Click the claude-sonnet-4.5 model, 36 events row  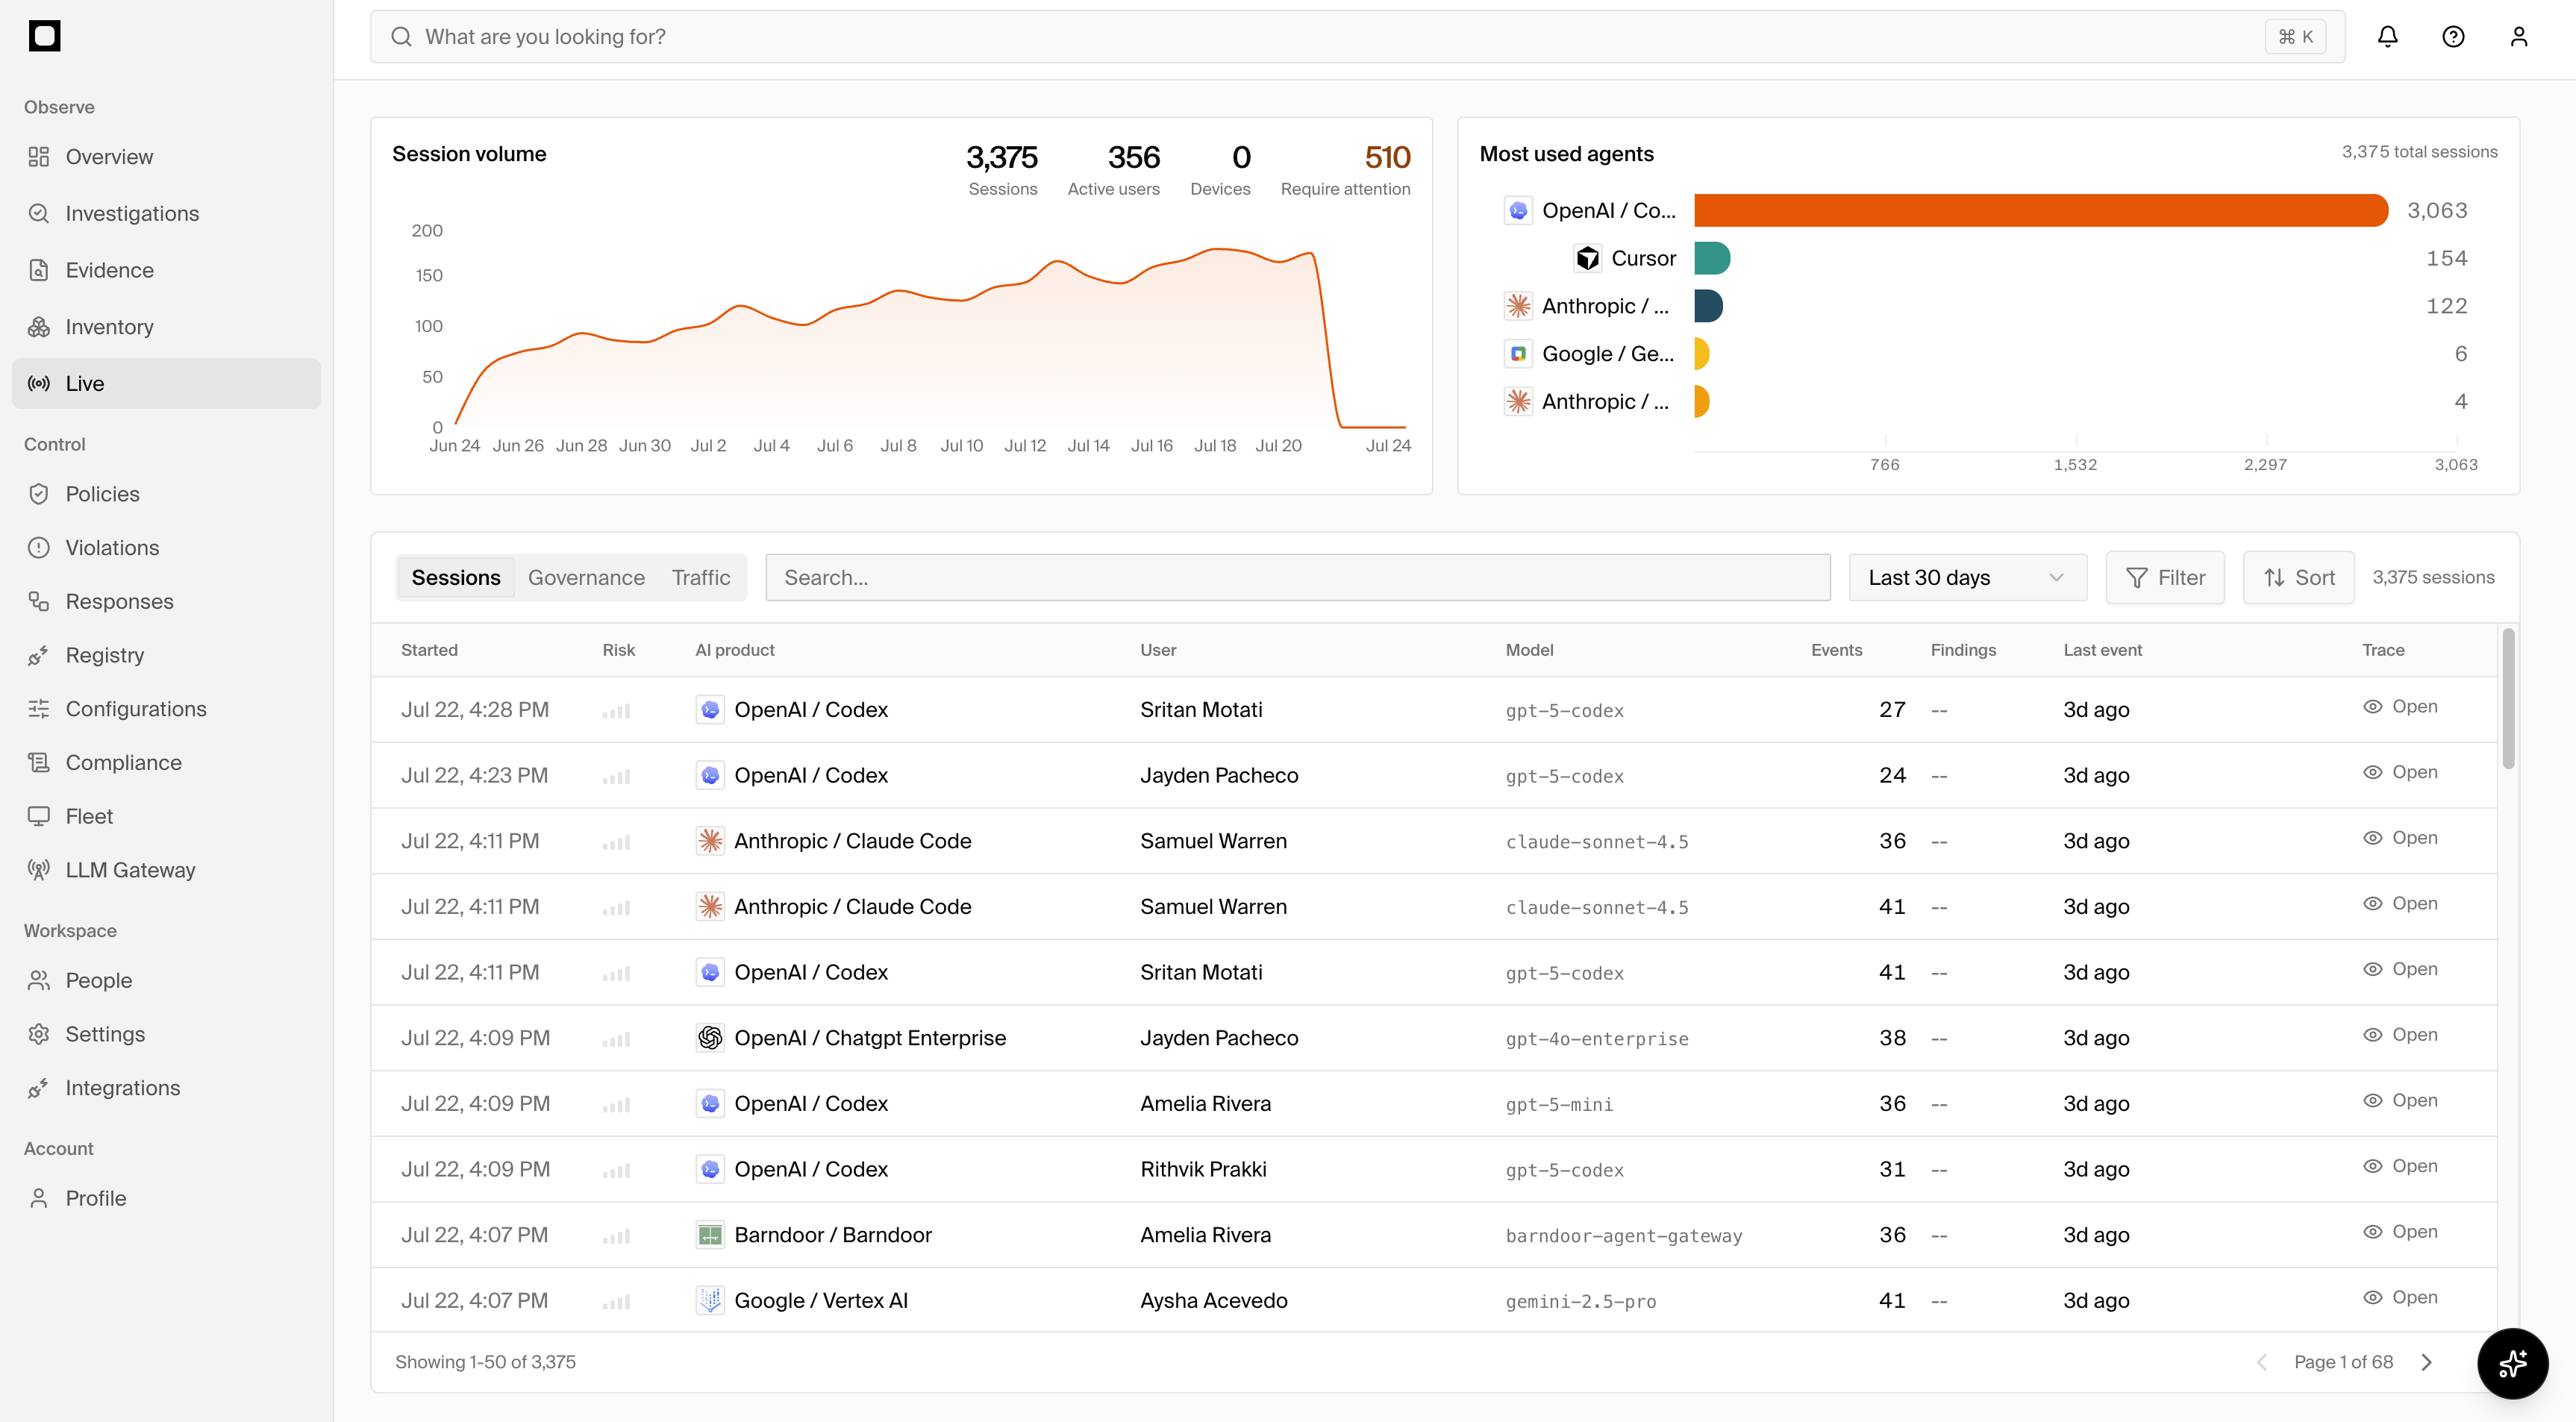pyautogui.click(x=1433, y=841)
